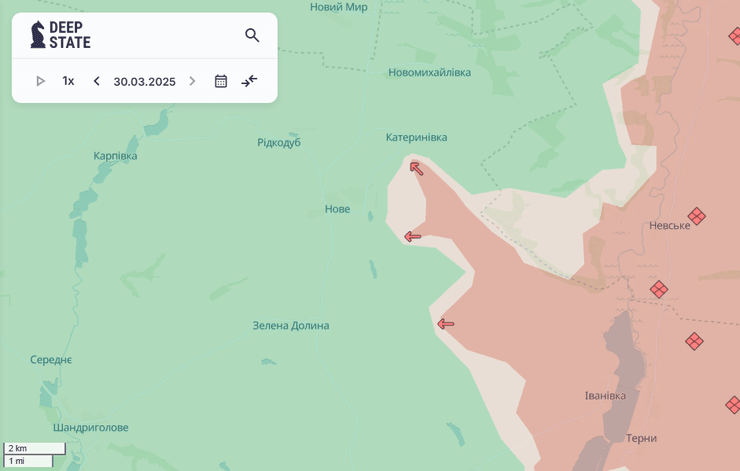This screenshot has height=471, width=740.
Task: Select unit marker beside Невське
Action: (x=697, y=216)
